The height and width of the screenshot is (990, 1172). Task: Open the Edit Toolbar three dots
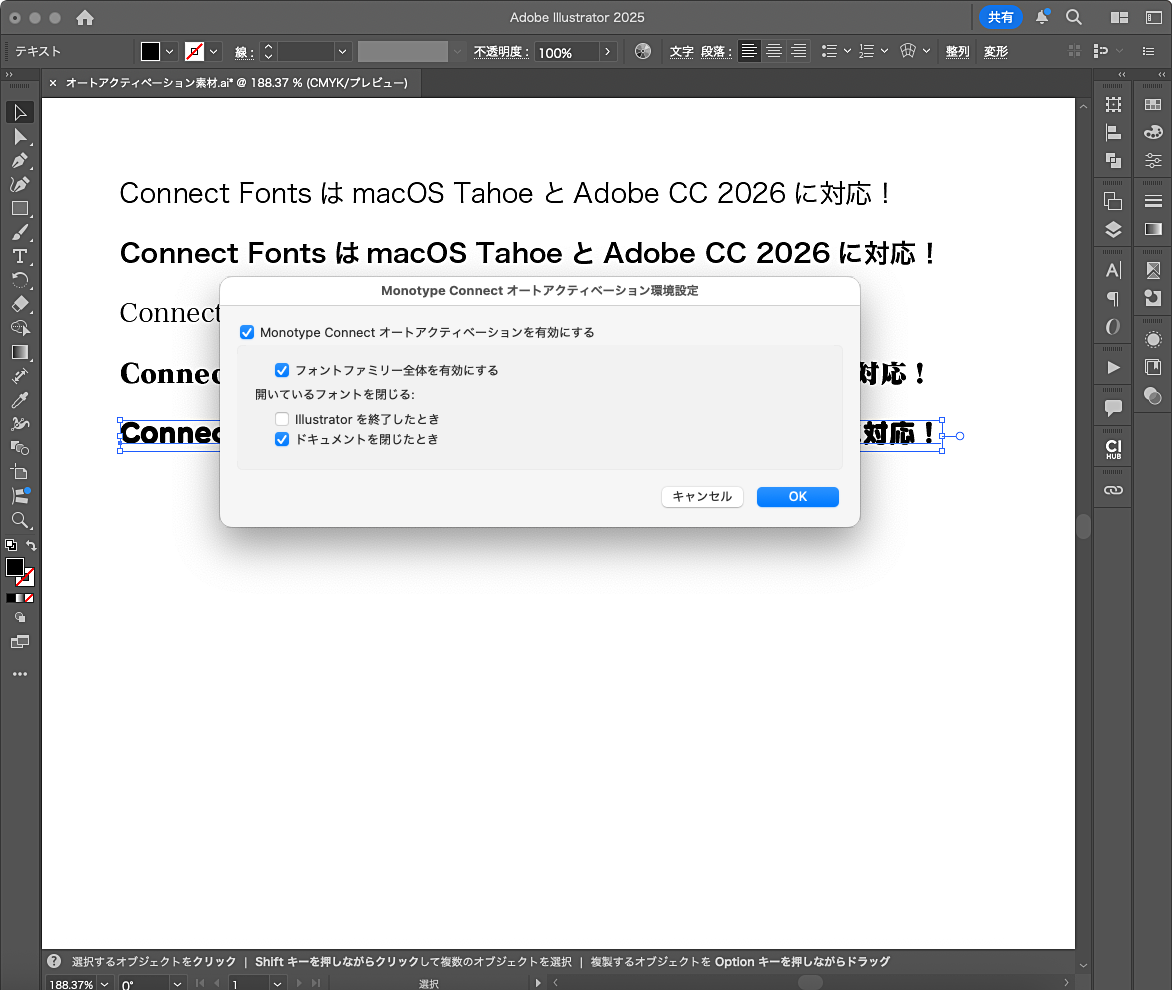[20, 674]
